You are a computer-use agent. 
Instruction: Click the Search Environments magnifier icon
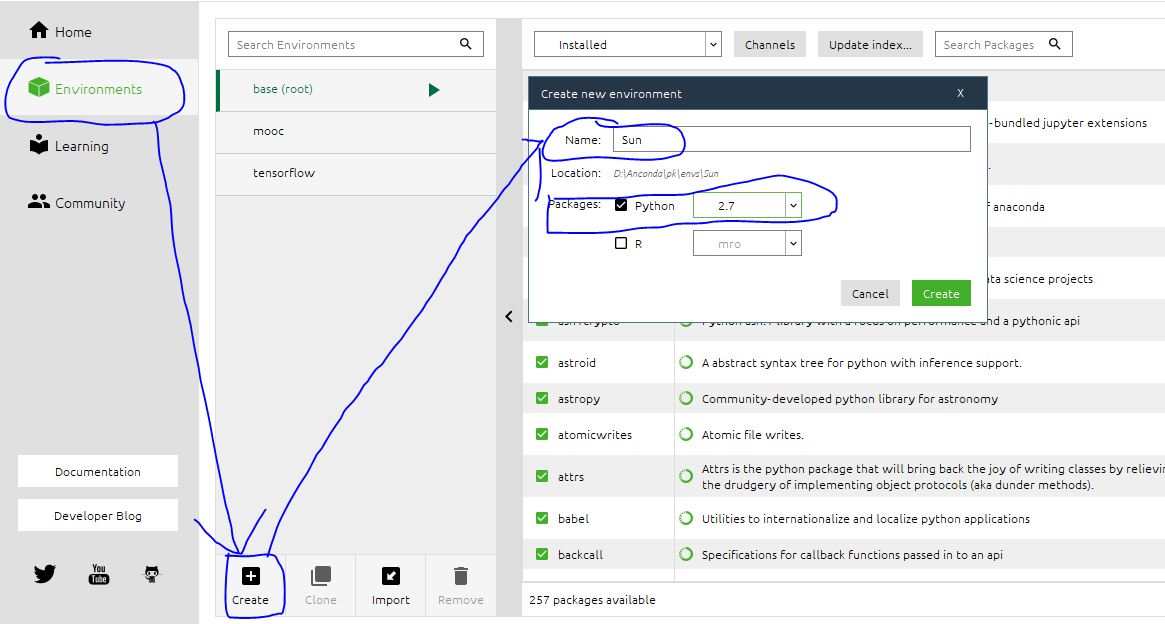466,44
